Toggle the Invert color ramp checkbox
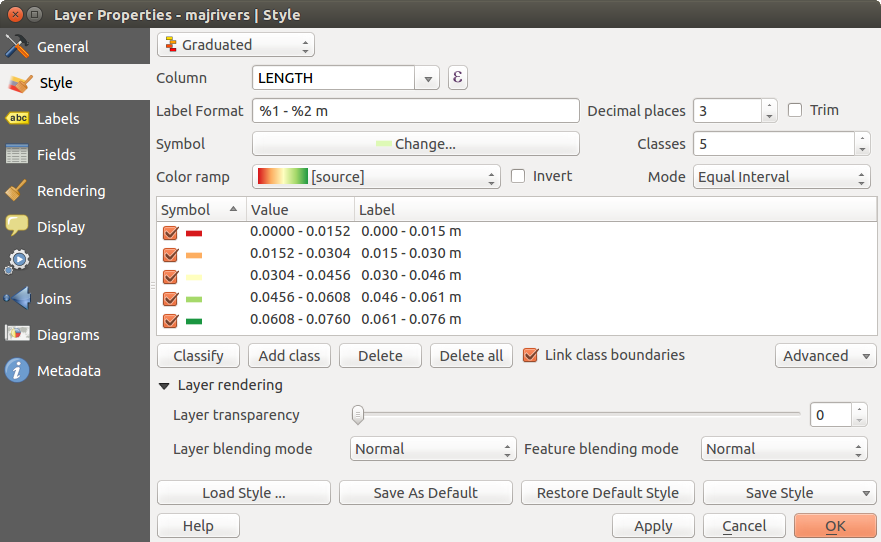This screenshot has height=542, width=881. (x=518, y=177)
